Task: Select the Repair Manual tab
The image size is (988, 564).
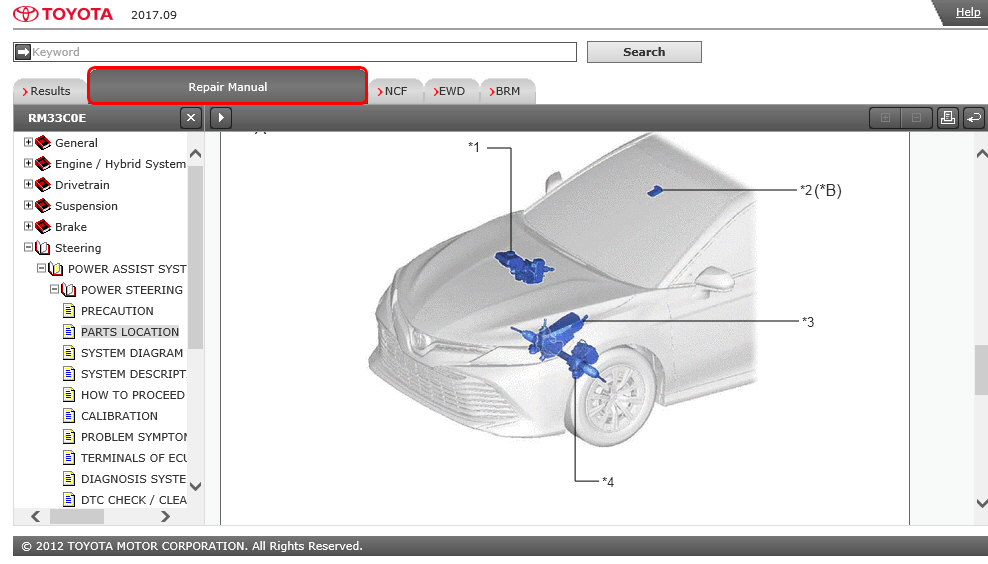Action: pyautogui.click(x=227, y=86)
